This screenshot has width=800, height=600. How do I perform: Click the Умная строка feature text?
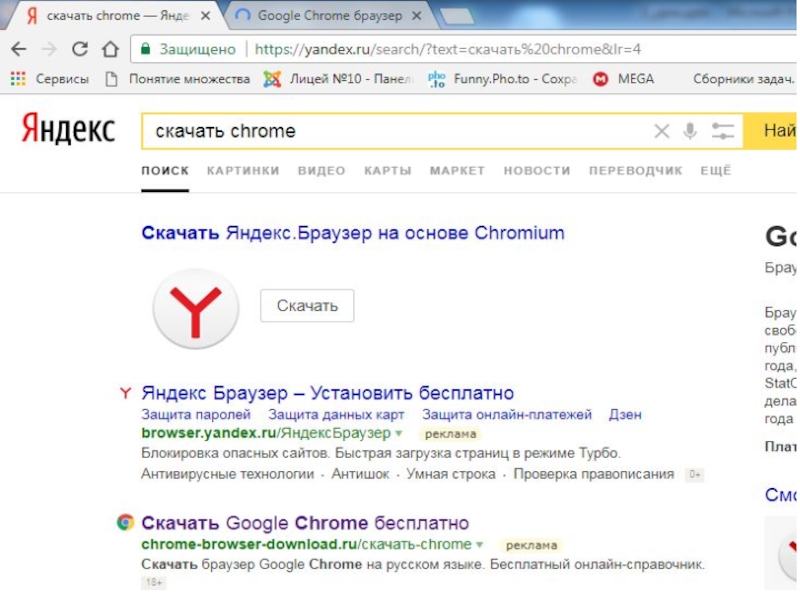coord(451,474)
